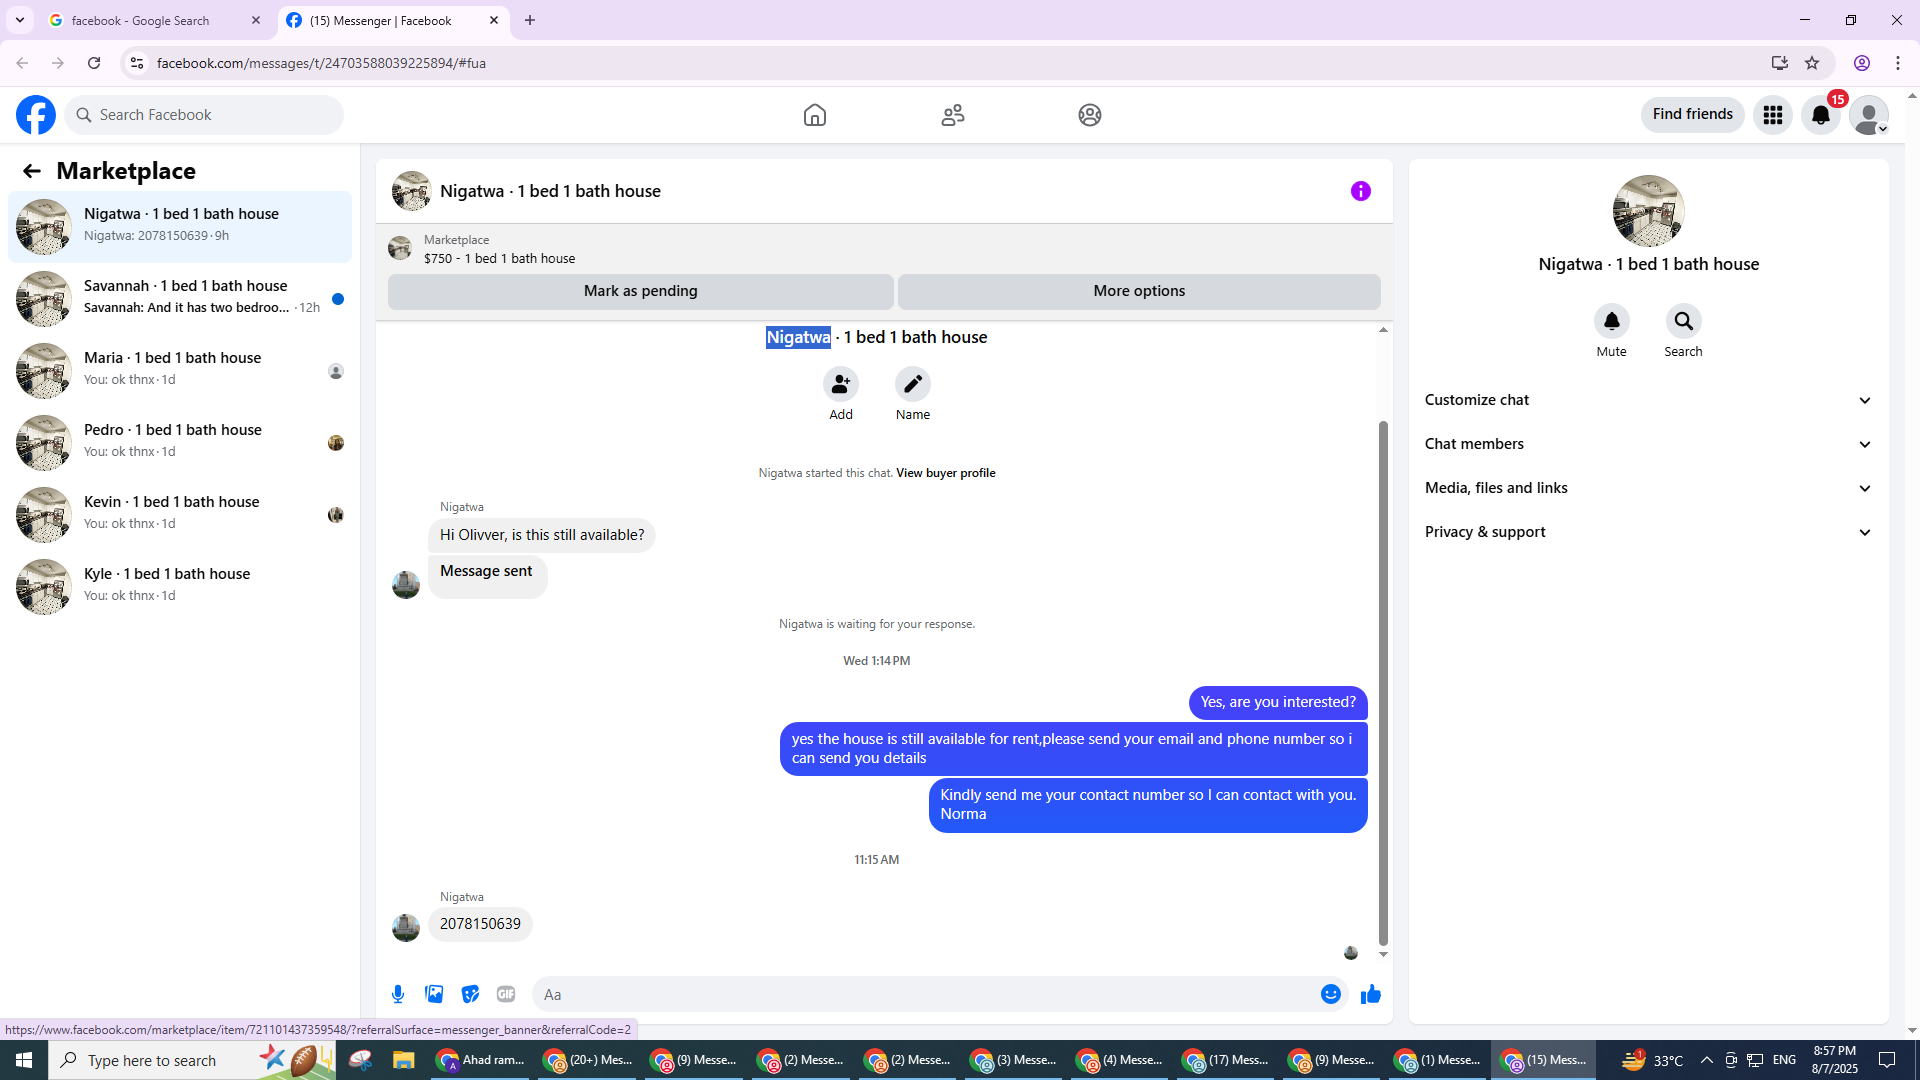
Task: Edit chat Name pencil icon
Action: pyautogui.click(x=913, y=385)
